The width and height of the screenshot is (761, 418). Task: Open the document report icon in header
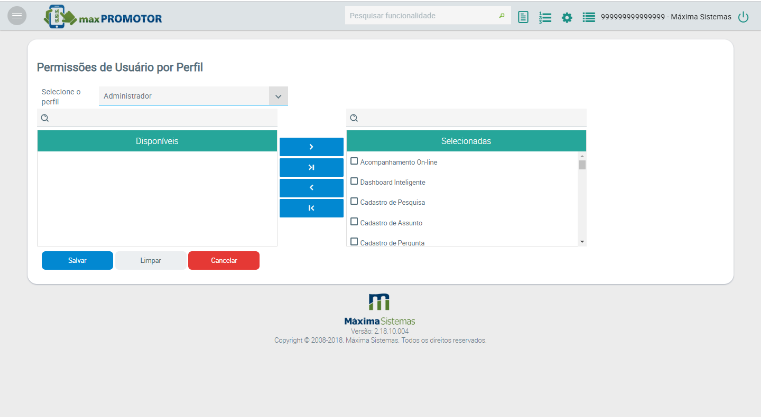pyautogui.click(x=523, y=17)
